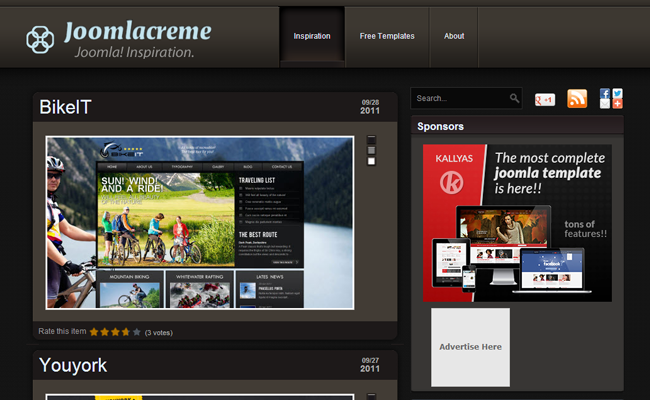650x400 pixels.
Task: Click the Google +1 button
Action: (545, 99)
